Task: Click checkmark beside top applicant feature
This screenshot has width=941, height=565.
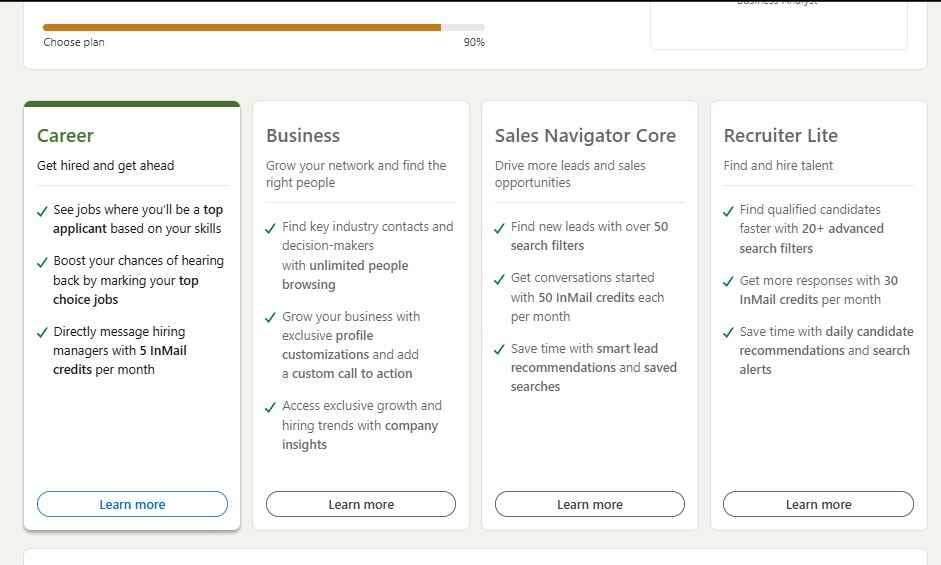Action: (42, 211)
